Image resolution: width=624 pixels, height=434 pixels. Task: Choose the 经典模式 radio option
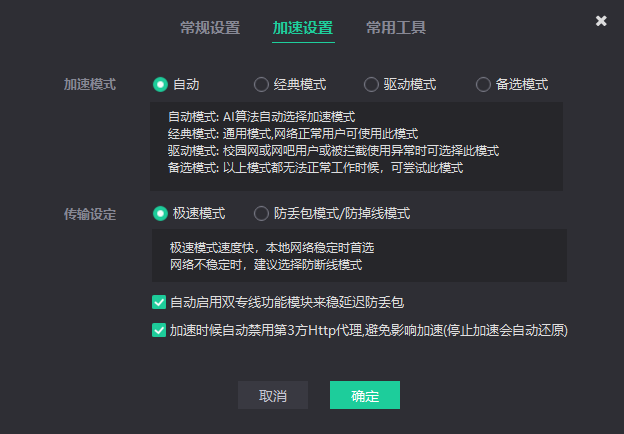tap(262, 85)
